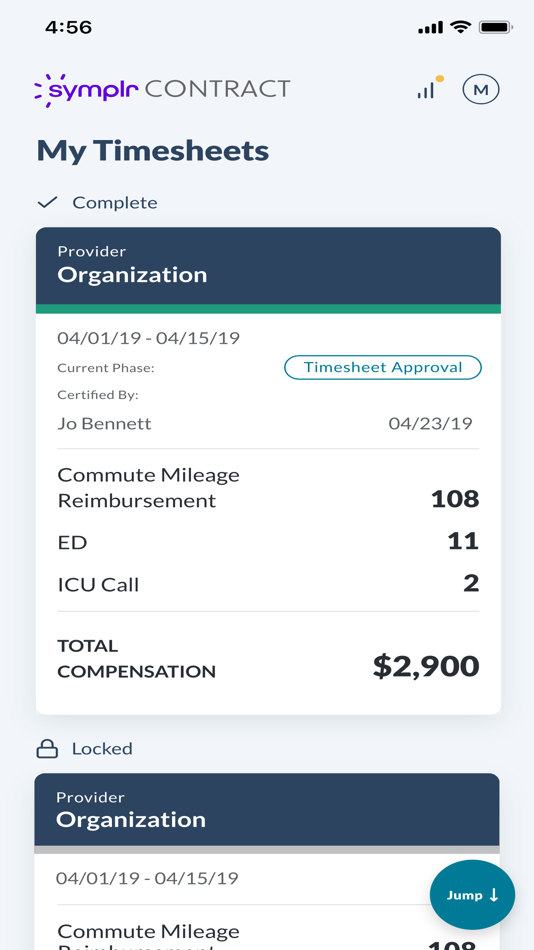Select the ED value 11
534x950 pixels.
click(x=463, y=540)
